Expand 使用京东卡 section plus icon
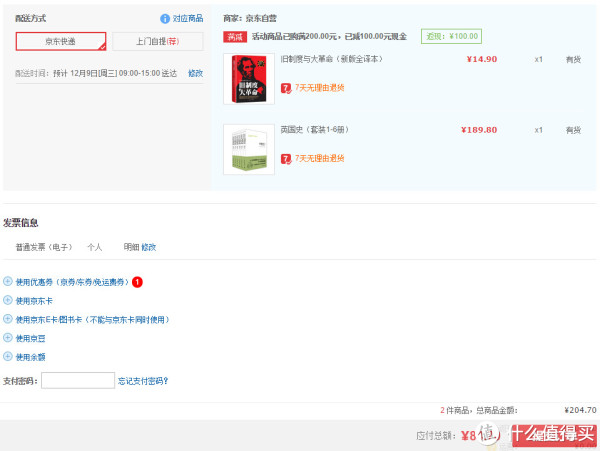The width and height of the screenshot is (600, 451). [x=8, y=300]
